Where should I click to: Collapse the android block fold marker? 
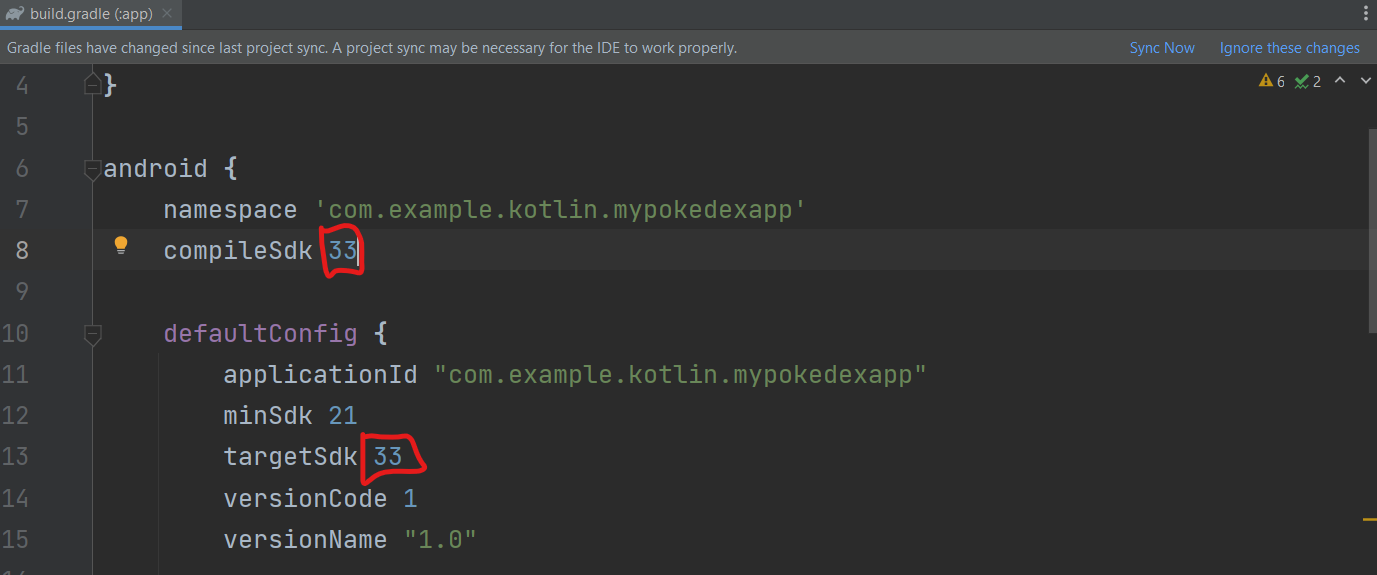tap(93, 168)
